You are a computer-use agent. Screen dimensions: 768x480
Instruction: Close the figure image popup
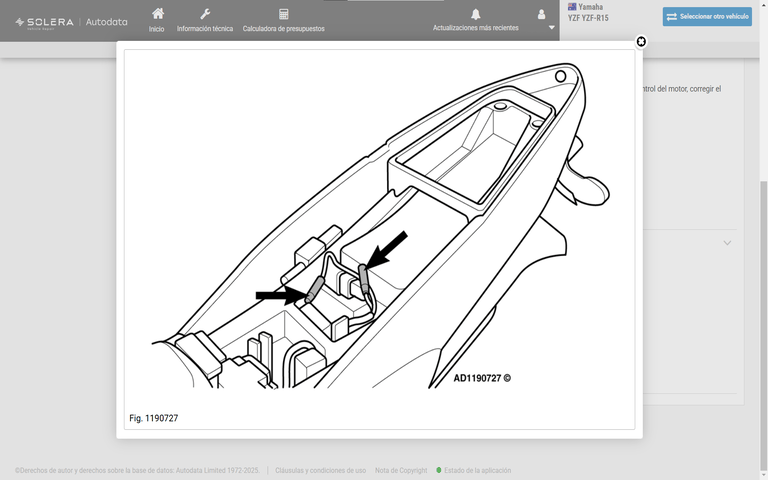click(x=641, y=42)
